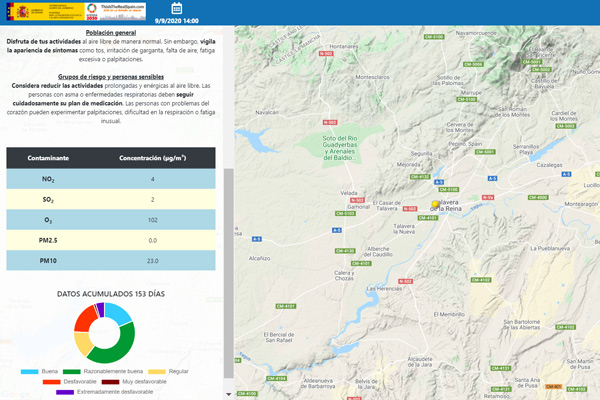
Task: Toggle the Desfavorable legend entry
Action: [x=70, y=382]
